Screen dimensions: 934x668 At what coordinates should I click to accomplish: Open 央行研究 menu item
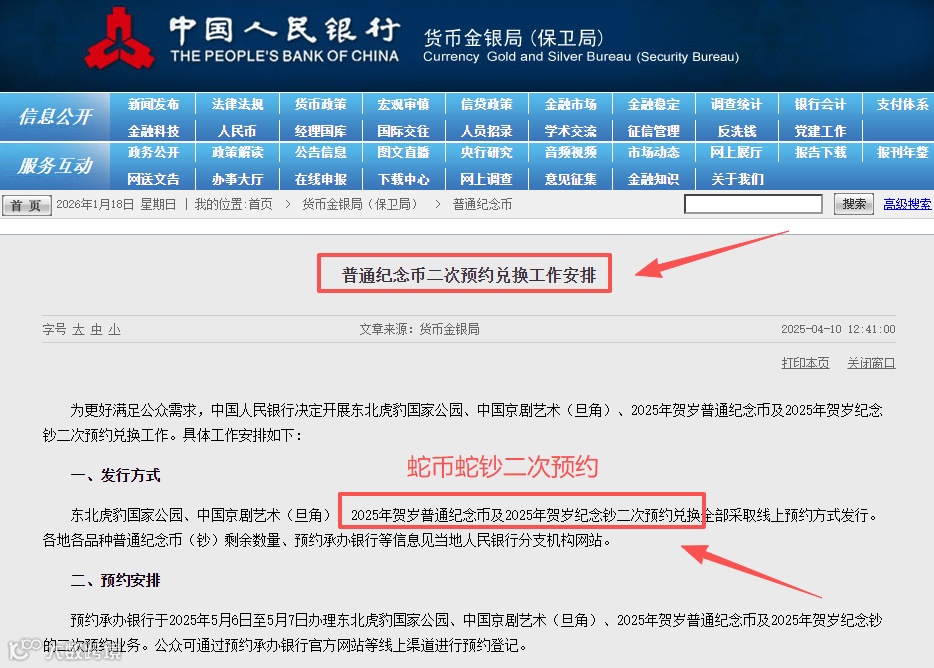coord(487,153)
